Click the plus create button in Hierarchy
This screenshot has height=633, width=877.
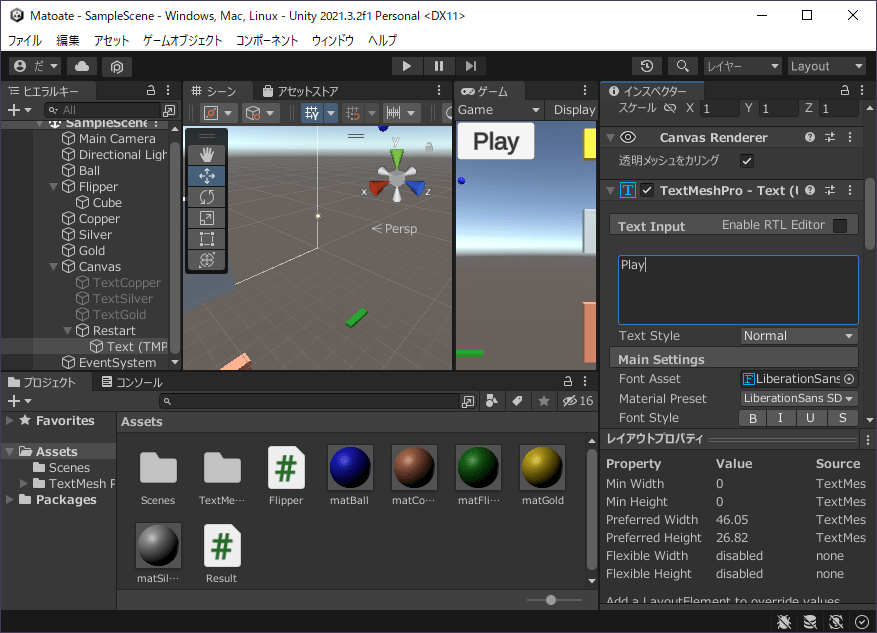click(20, 110)
